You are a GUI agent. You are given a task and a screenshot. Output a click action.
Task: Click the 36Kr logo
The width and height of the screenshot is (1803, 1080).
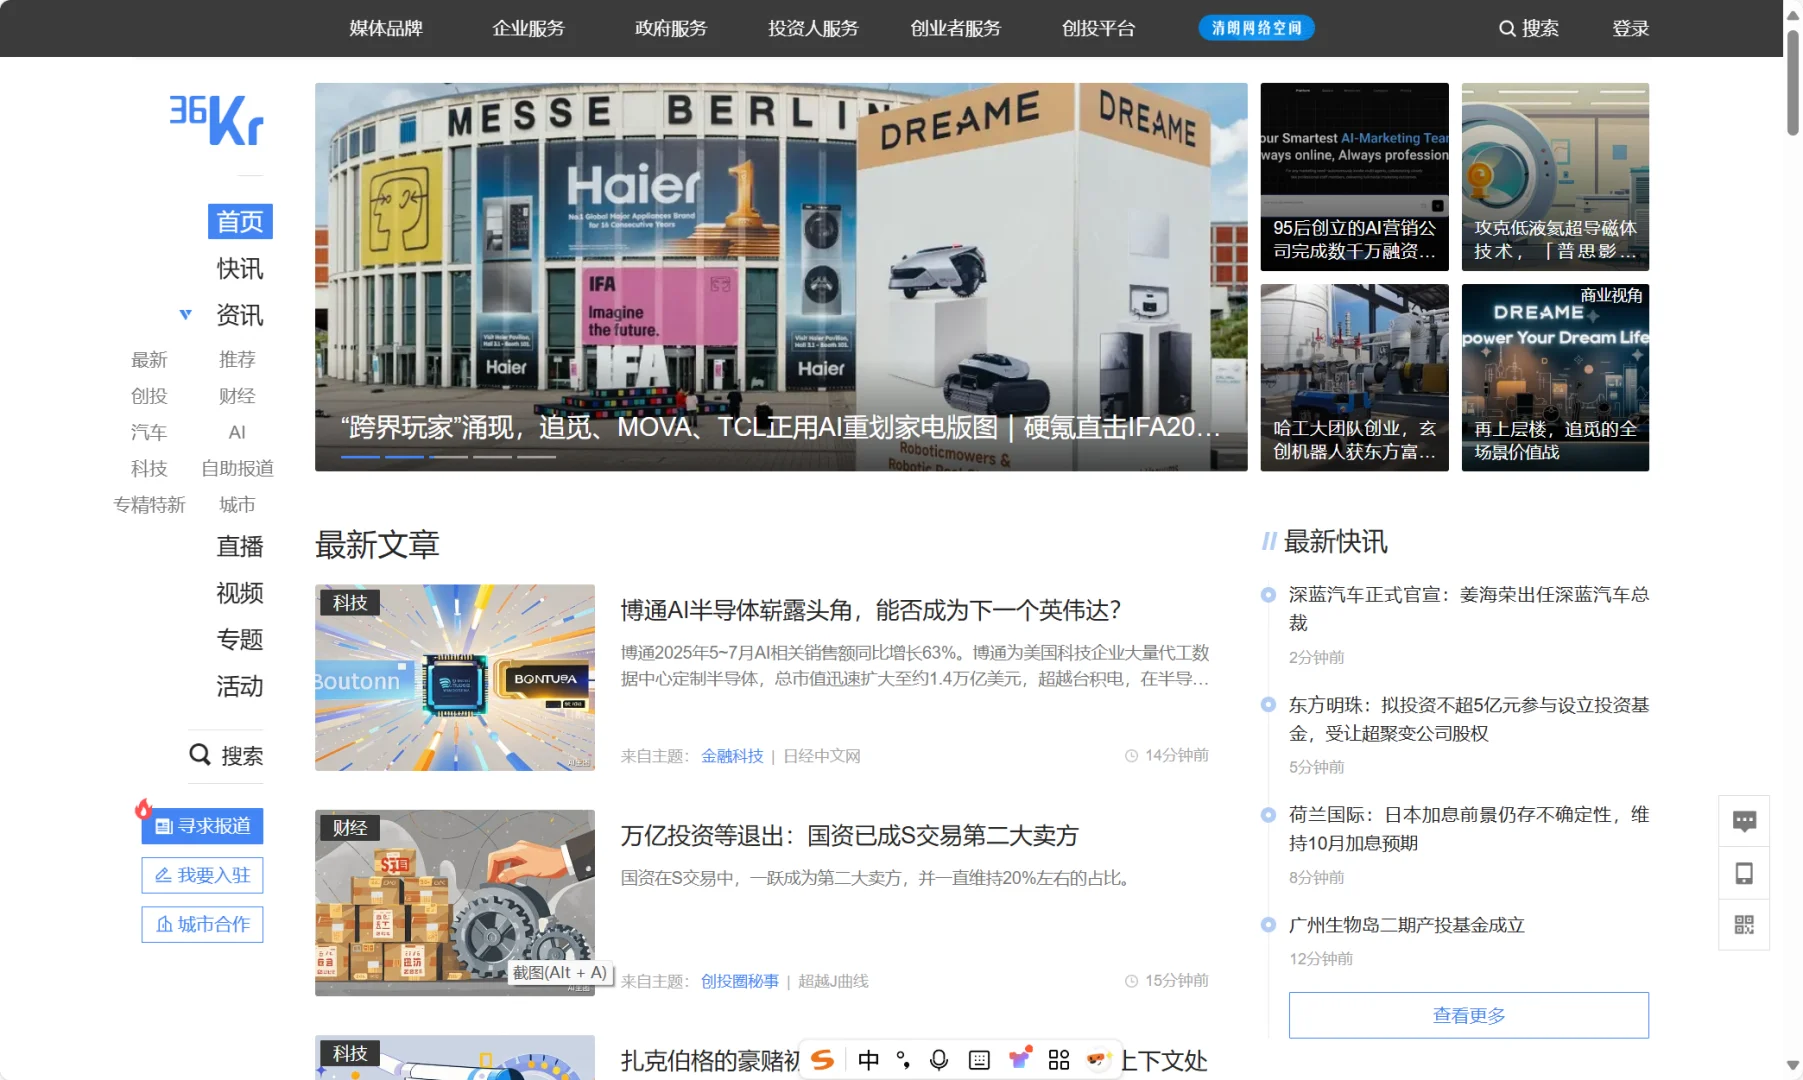pos(216,120)
